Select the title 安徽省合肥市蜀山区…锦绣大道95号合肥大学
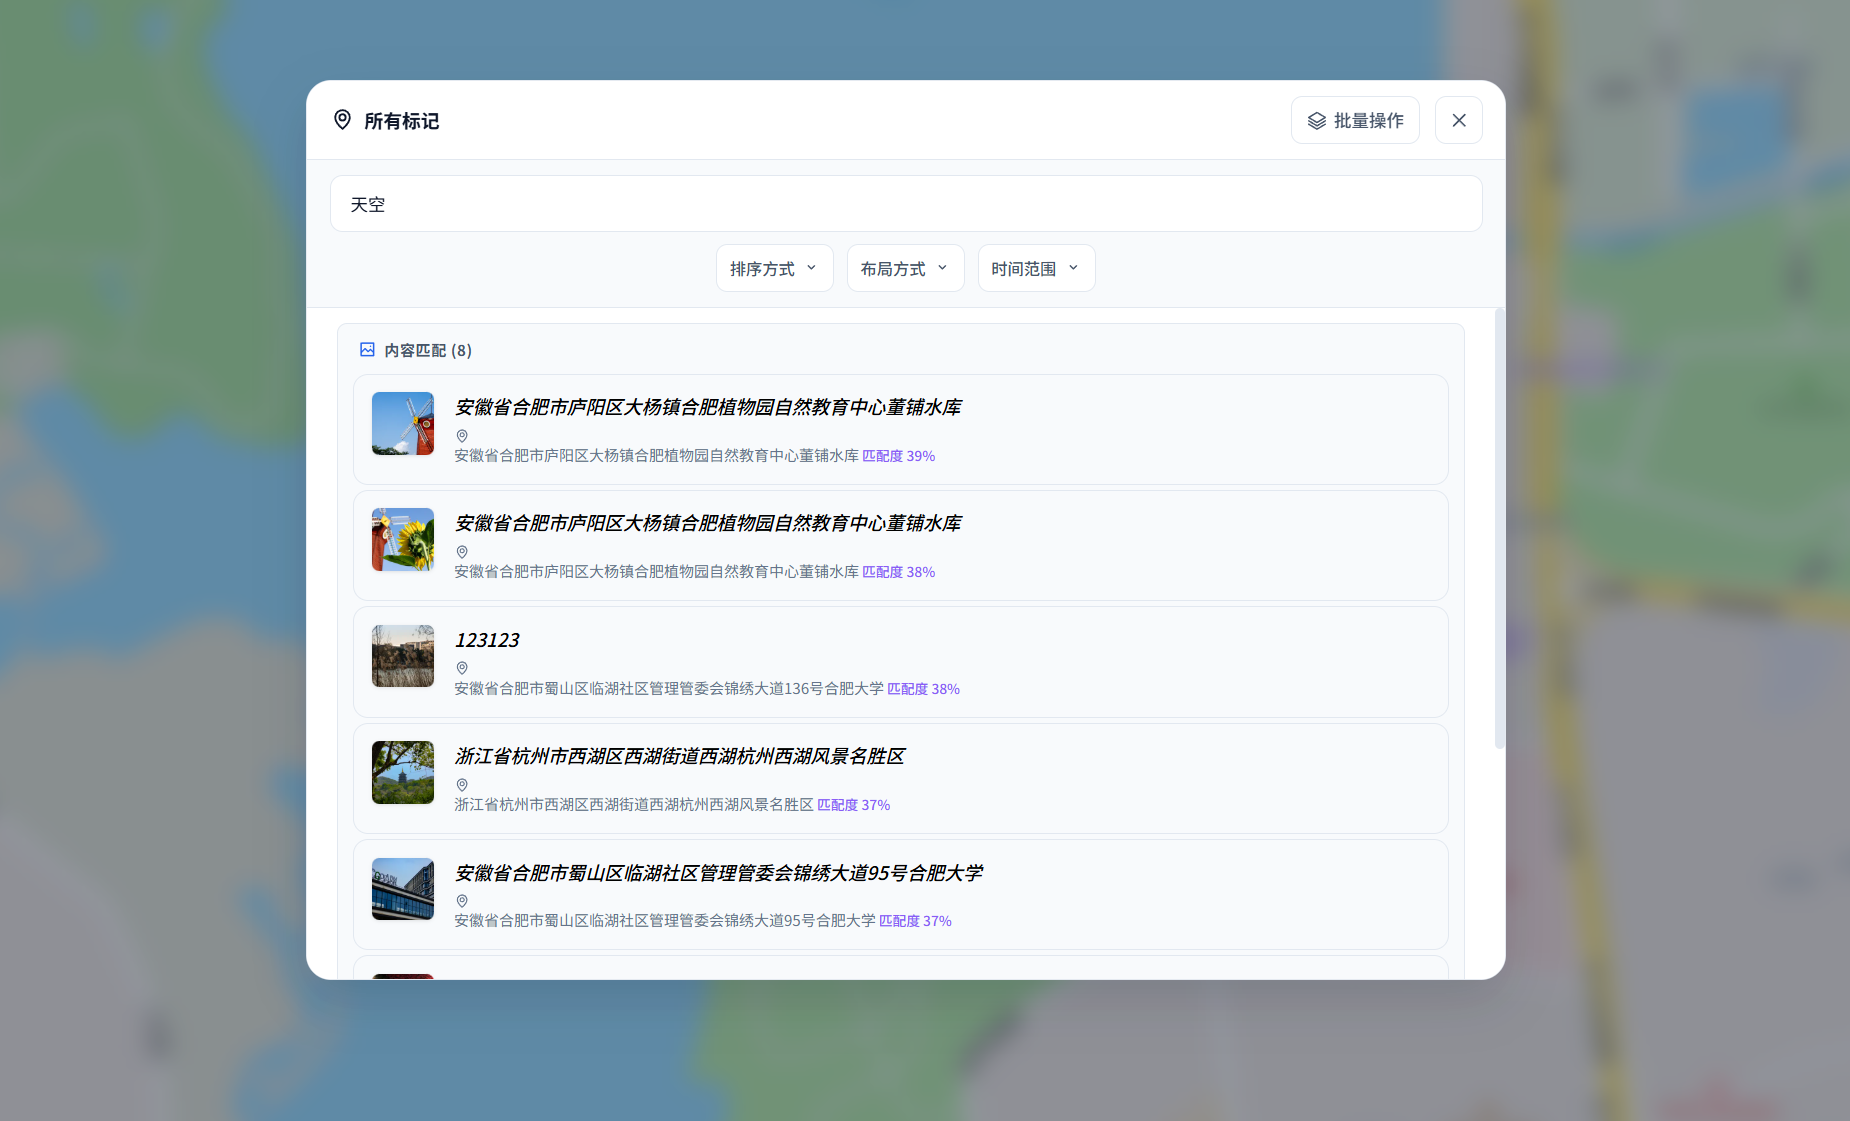The image size is (1850, 1121). click(719, 873)
